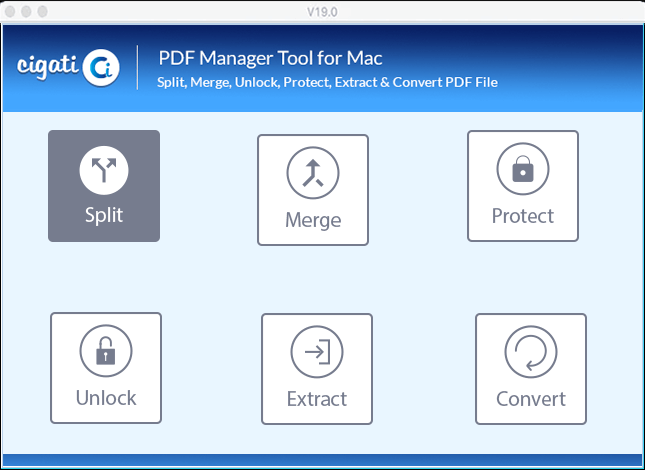Click the Cigati round Ci logo
The height and width of the screenshot is (470, 645).
pos(101,68)
